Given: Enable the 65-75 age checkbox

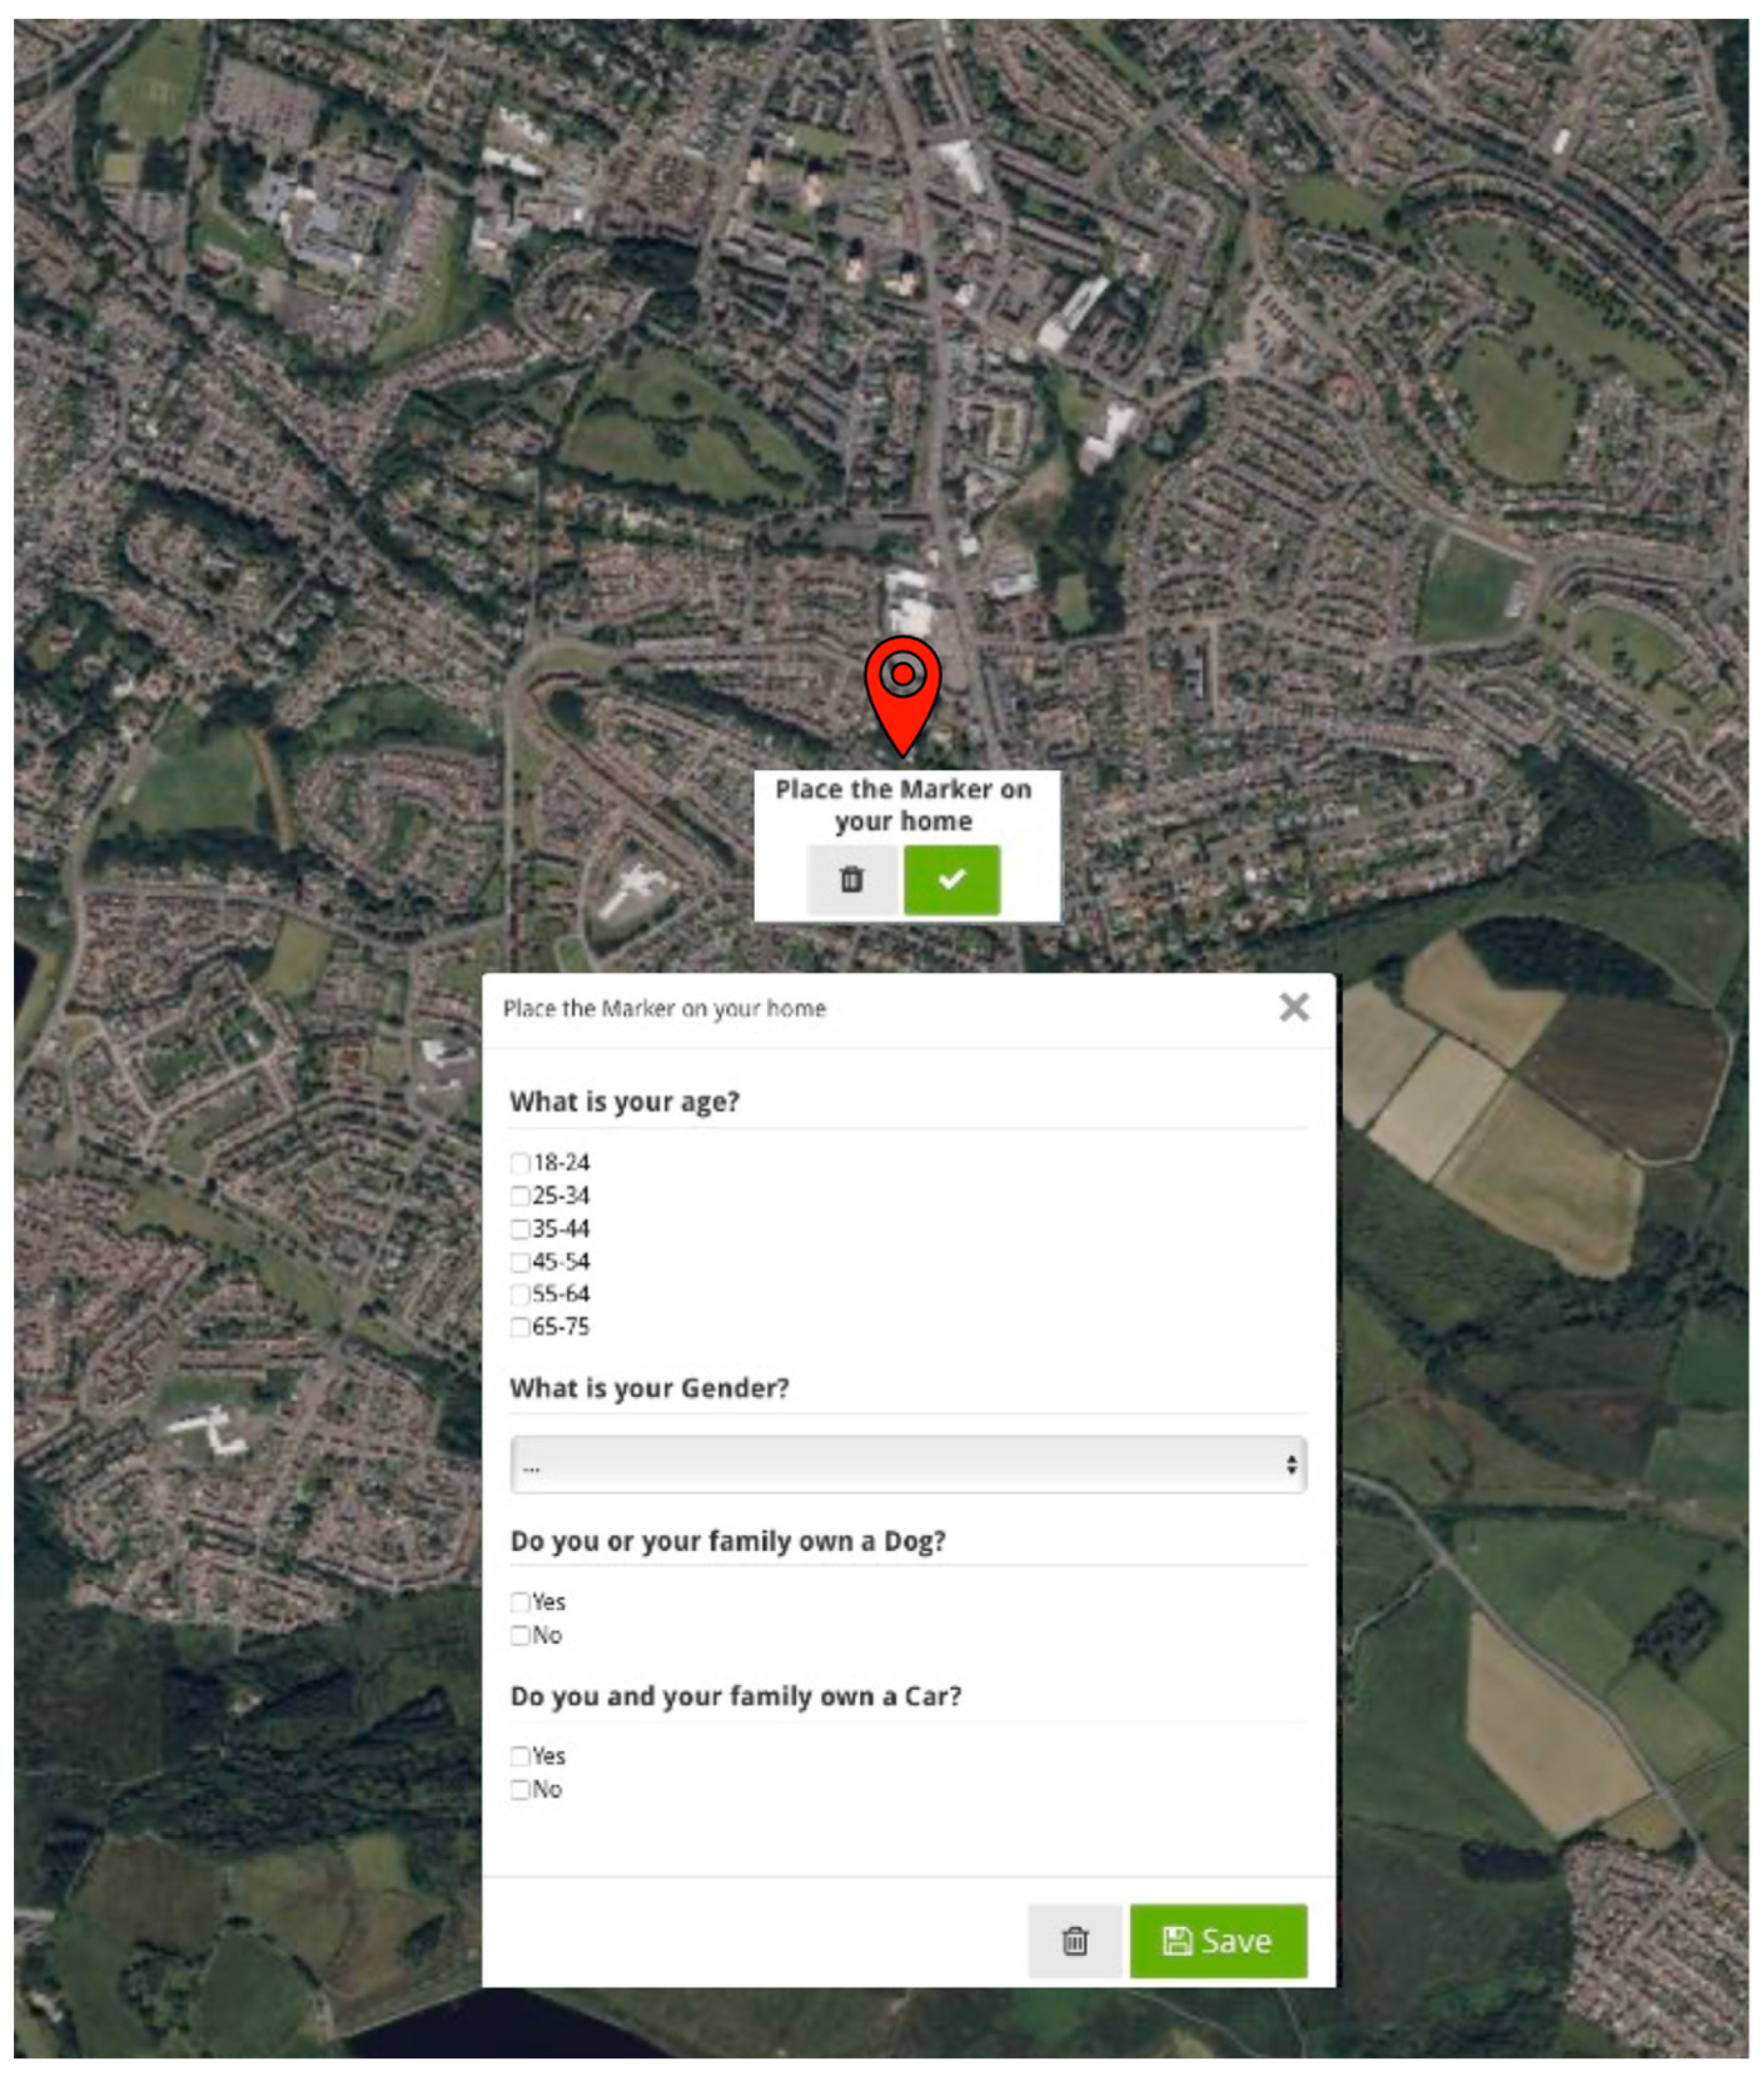Looking at the screenshot, I should [x=520, y=1328].
